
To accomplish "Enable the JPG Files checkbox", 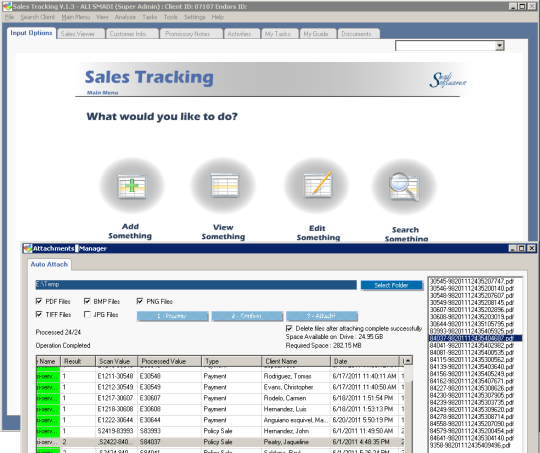I will point(87,315).
